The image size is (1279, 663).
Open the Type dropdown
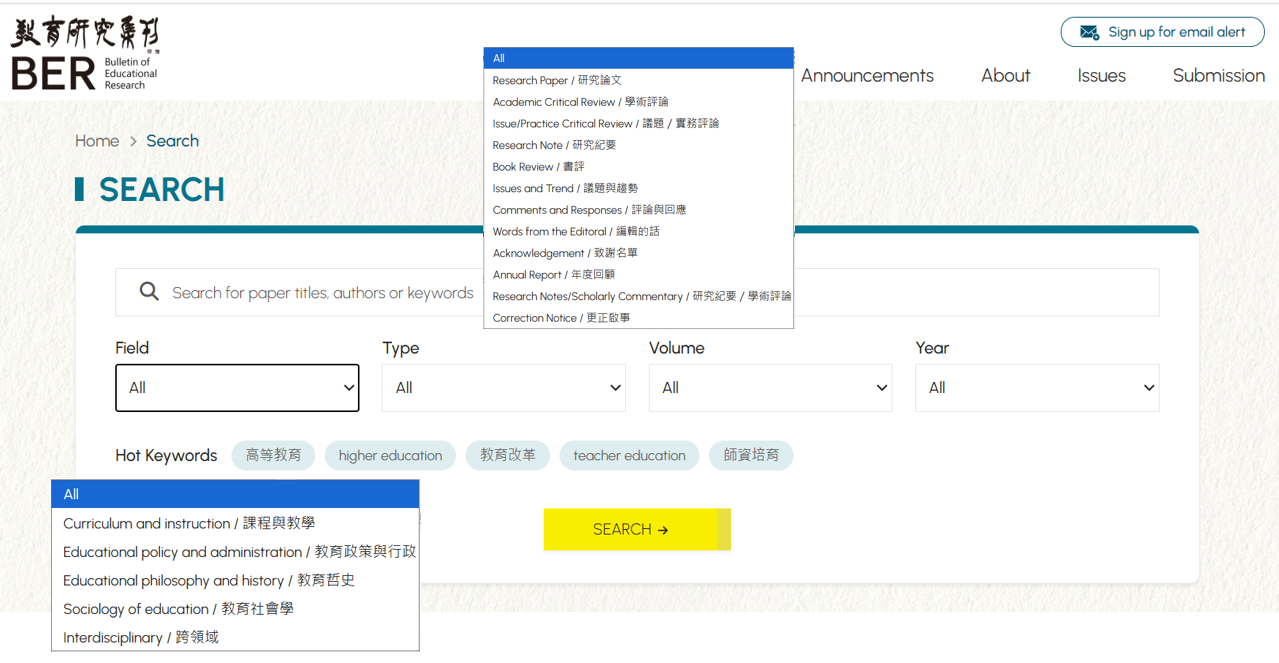[503, 388]
